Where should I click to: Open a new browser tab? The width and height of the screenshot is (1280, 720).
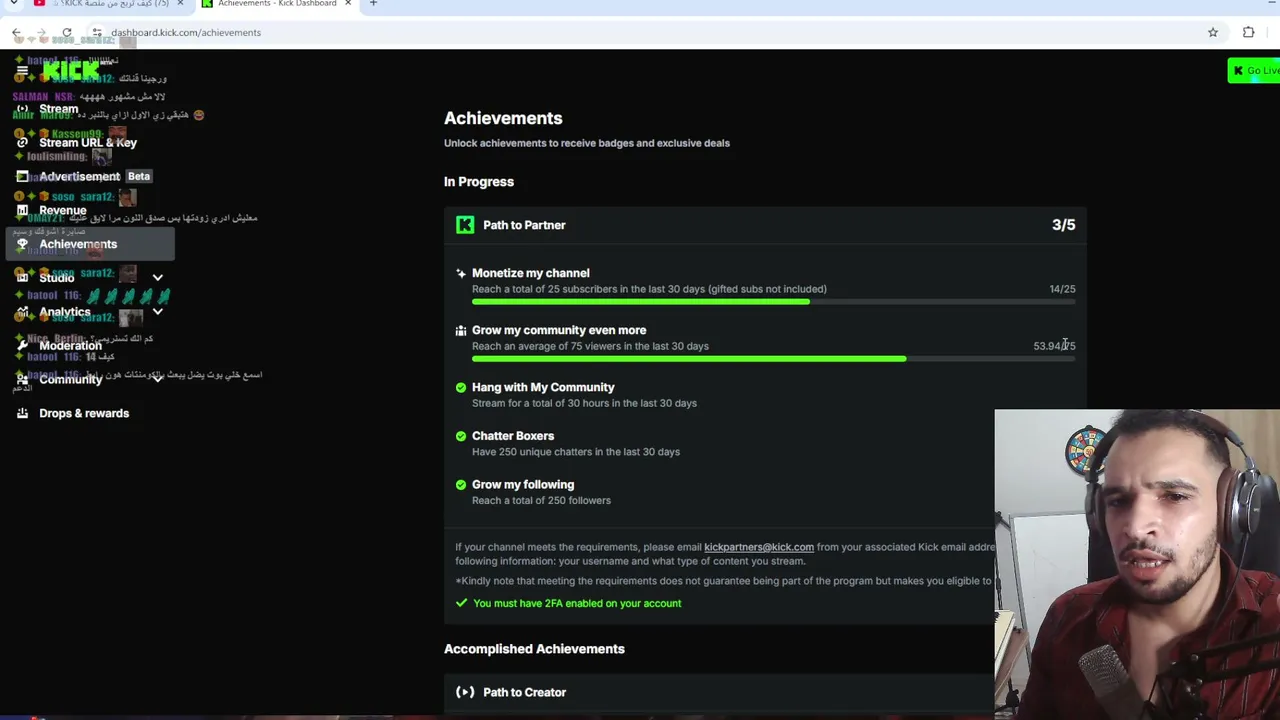(373, 4)
